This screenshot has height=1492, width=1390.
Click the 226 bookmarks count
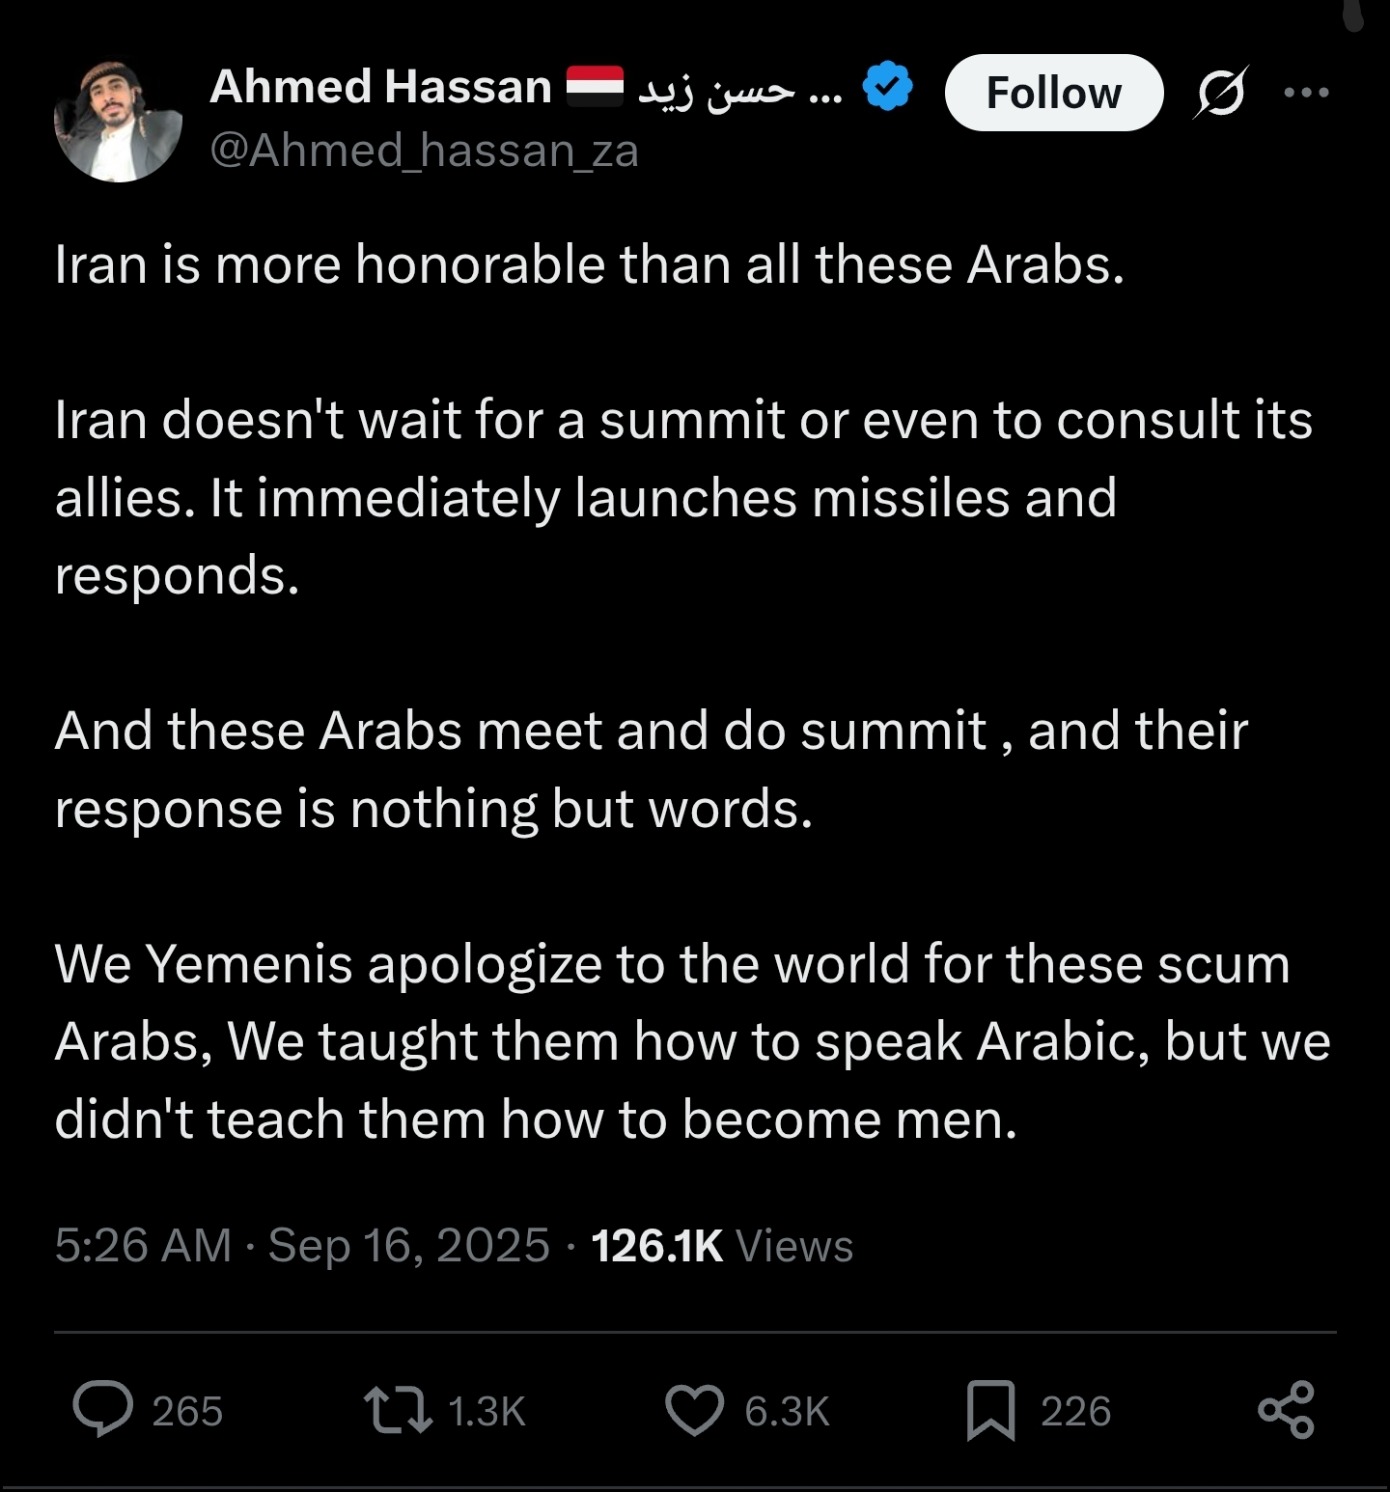click(x=1076, y=1411)
